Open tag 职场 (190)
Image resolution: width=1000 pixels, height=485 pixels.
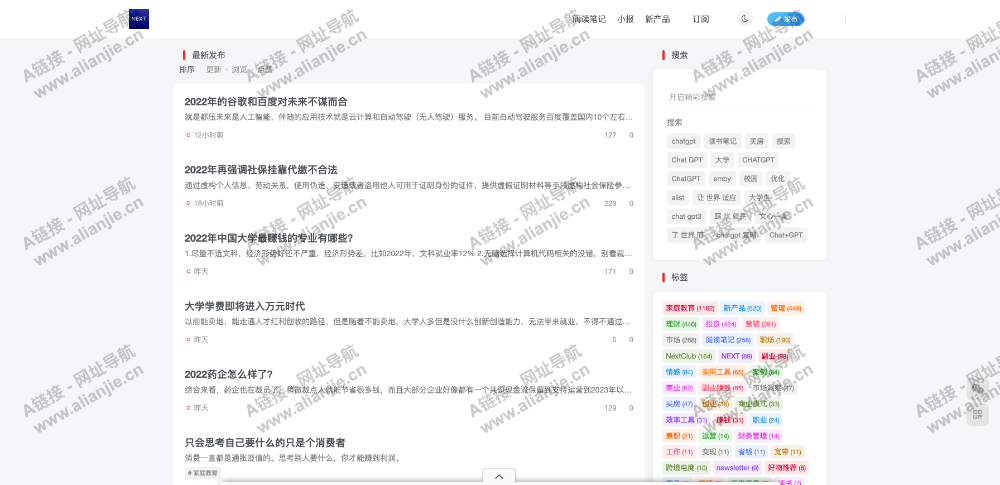pyautogui.click(x=776, y=340)
